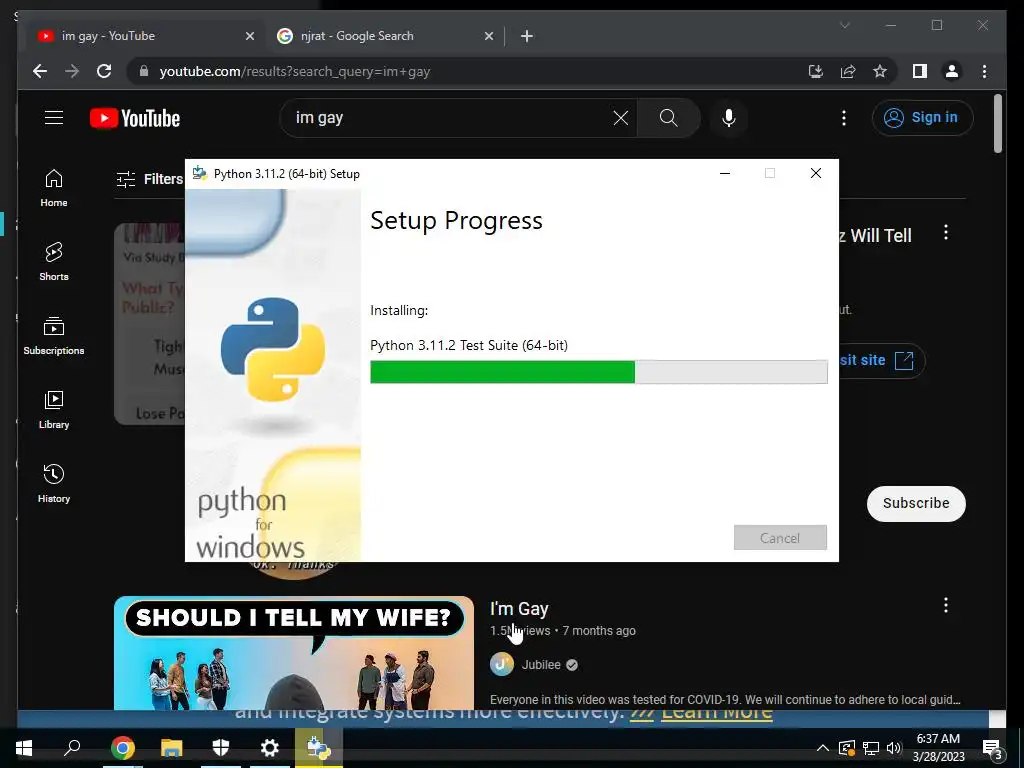The image size is (1024, 768).
Task: Open Chrome from the taskbar
Action: tap(122, 748)
